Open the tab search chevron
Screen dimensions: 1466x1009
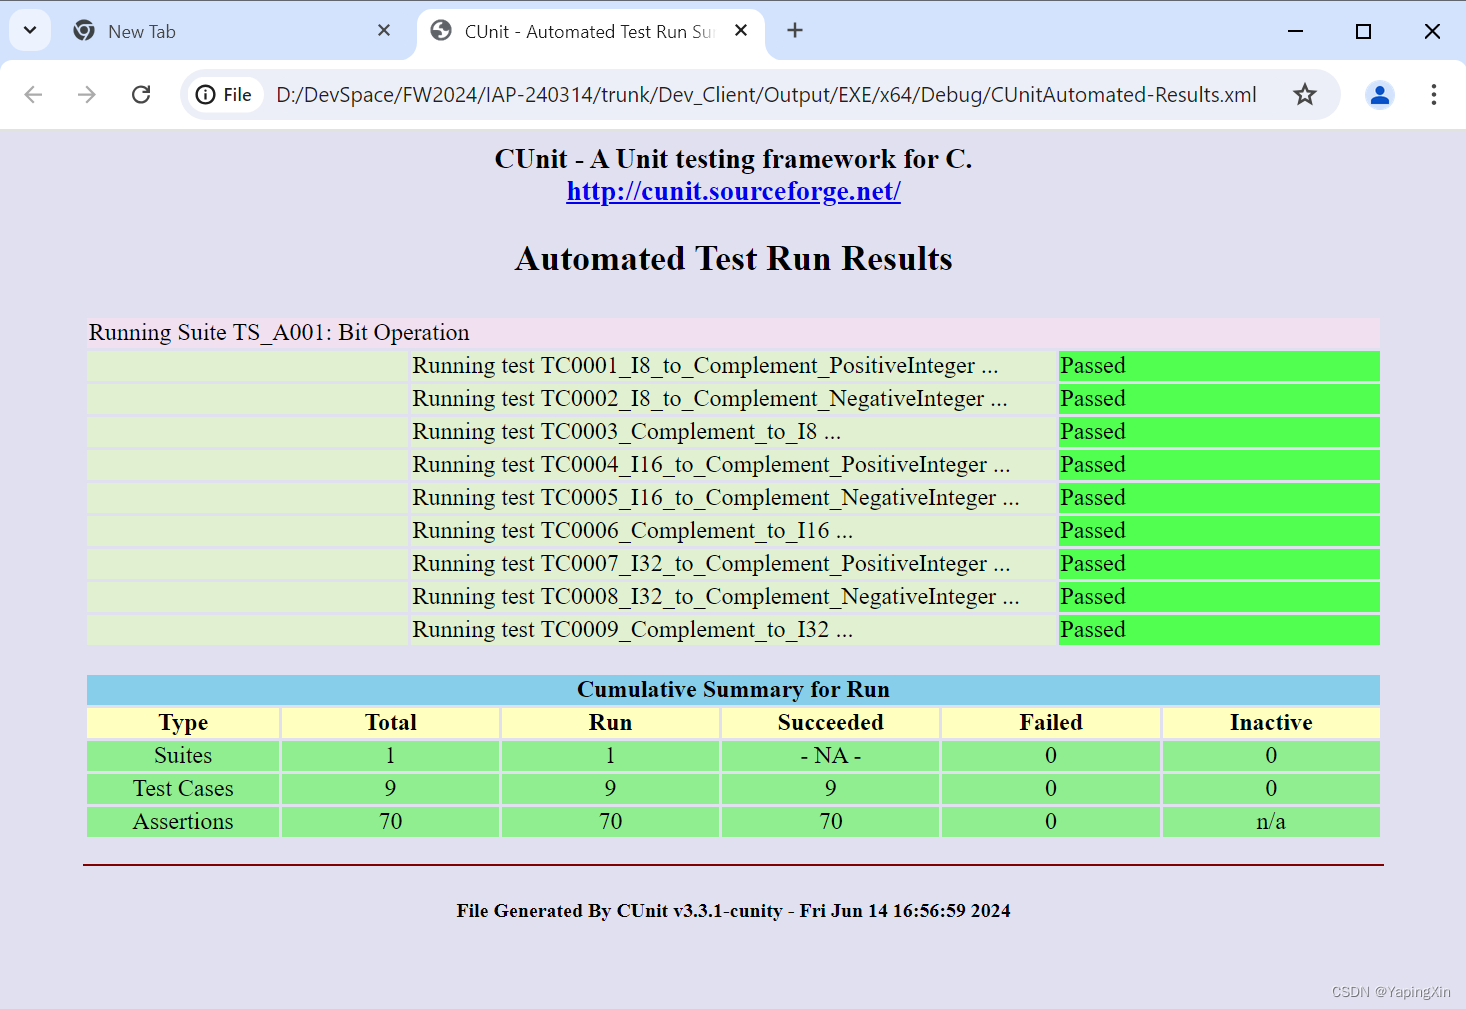coord(29,30)
